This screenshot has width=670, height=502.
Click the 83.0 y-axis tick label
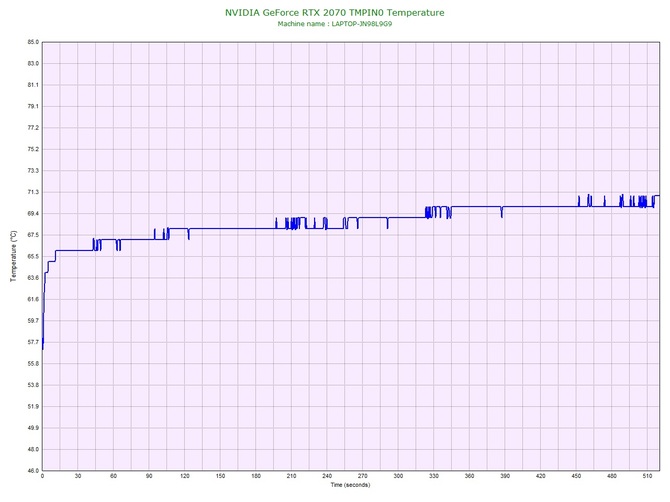[x=33, y=63]
